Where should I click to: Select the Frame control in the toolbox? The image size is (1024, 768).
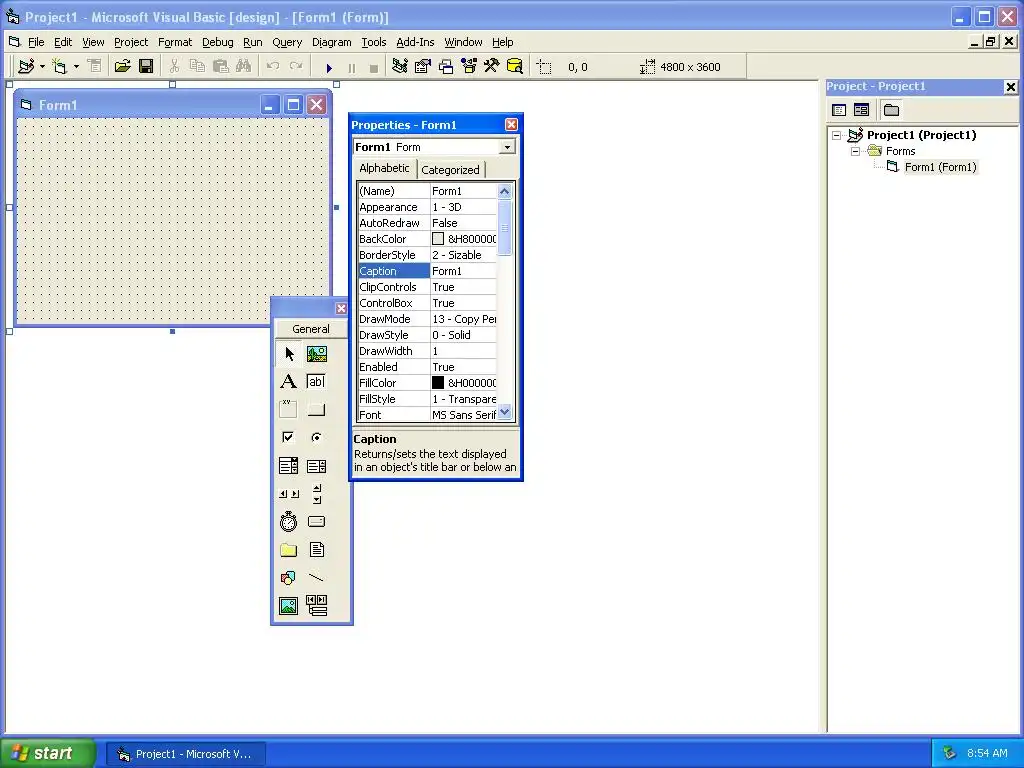coord(289,409)
